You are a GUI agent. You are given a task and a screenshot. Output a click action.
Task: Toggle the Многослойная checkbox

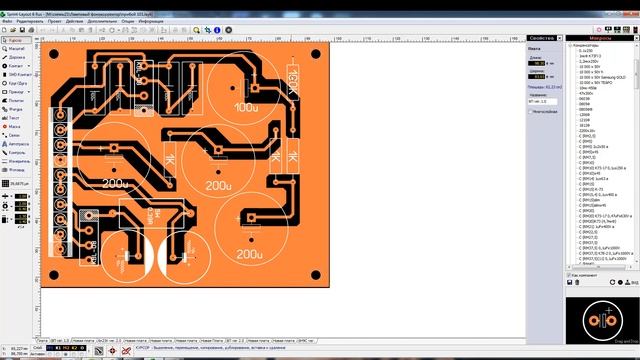[x=531, y=111]
